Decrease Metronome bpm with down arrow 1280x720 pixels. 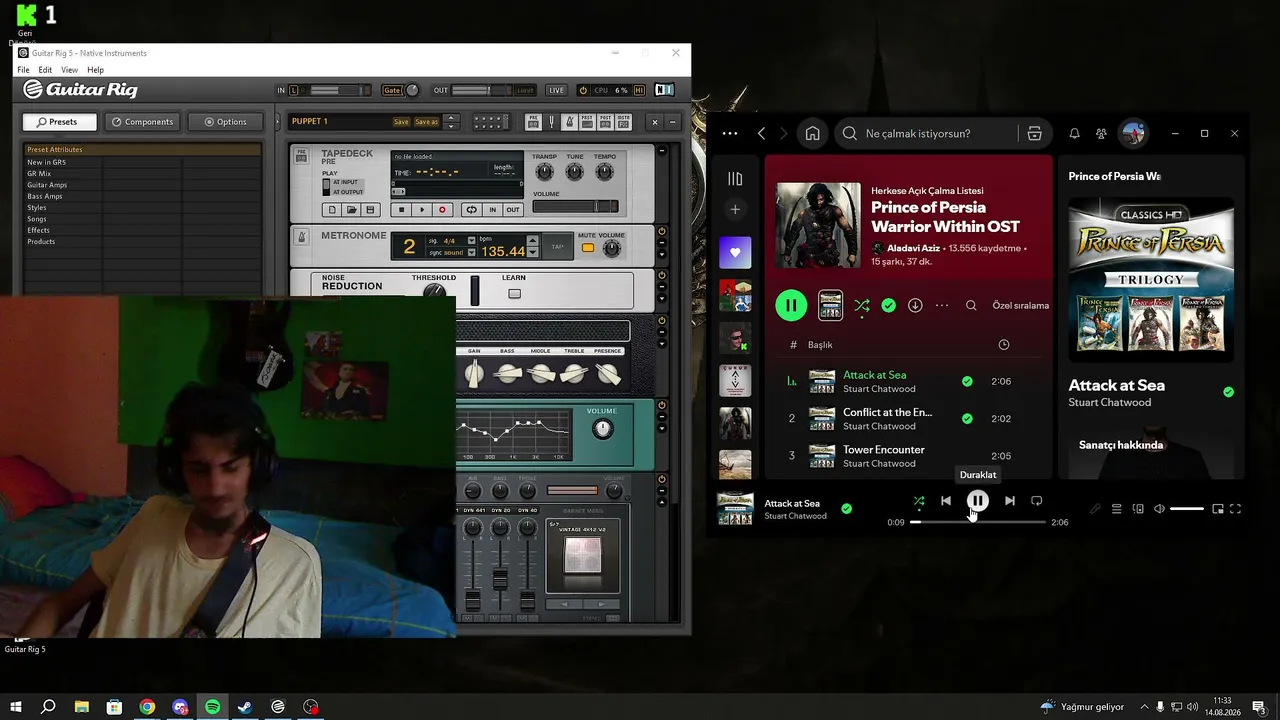(x=533, y=252)
